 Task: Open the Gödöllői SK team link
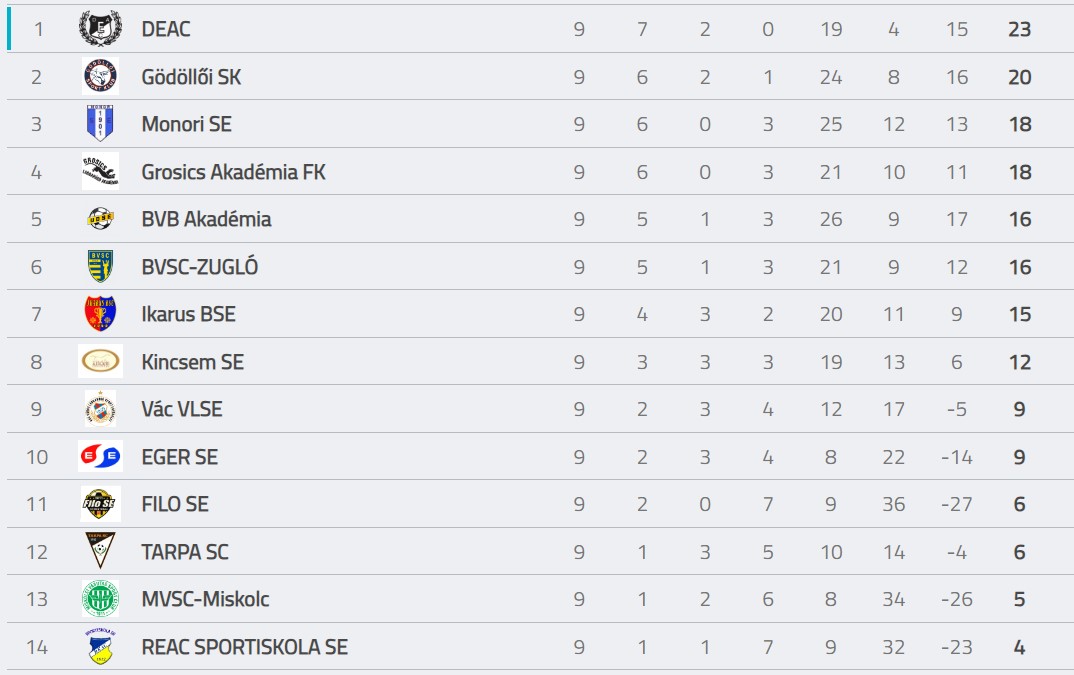pos(191,77)
